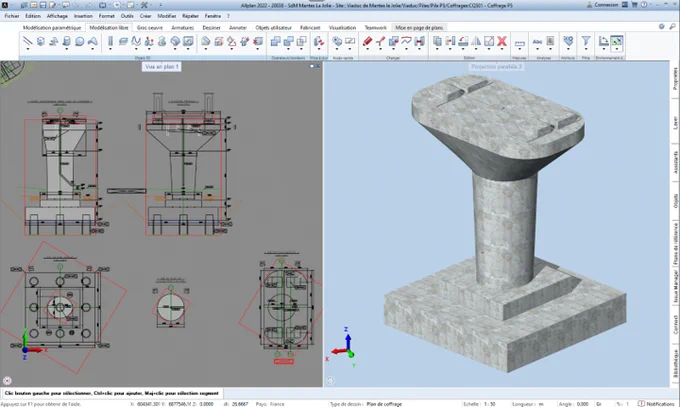Screen dimensions: 680x407
Task: Click the Allplan application logo icon
Action: pos(5,5)
